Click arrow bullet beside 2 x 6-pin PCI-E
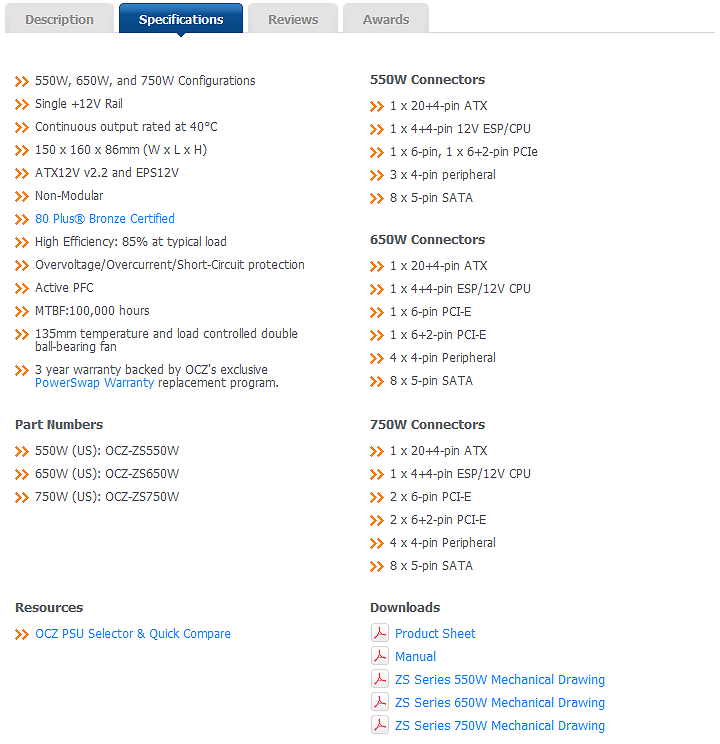This screenshot has height=744, width=720. coord(377,498)
